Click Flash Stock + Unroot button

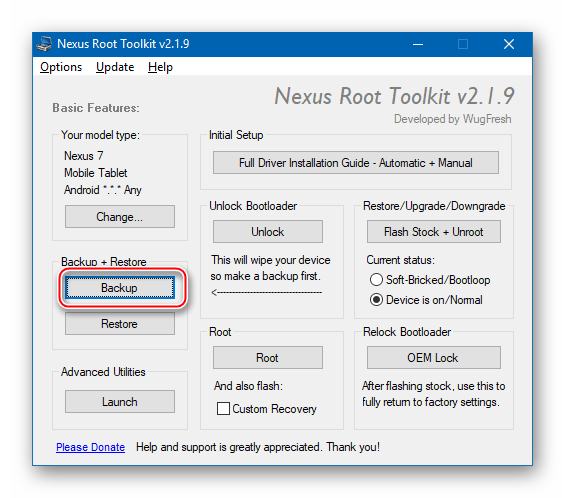[x=433, y=232]
